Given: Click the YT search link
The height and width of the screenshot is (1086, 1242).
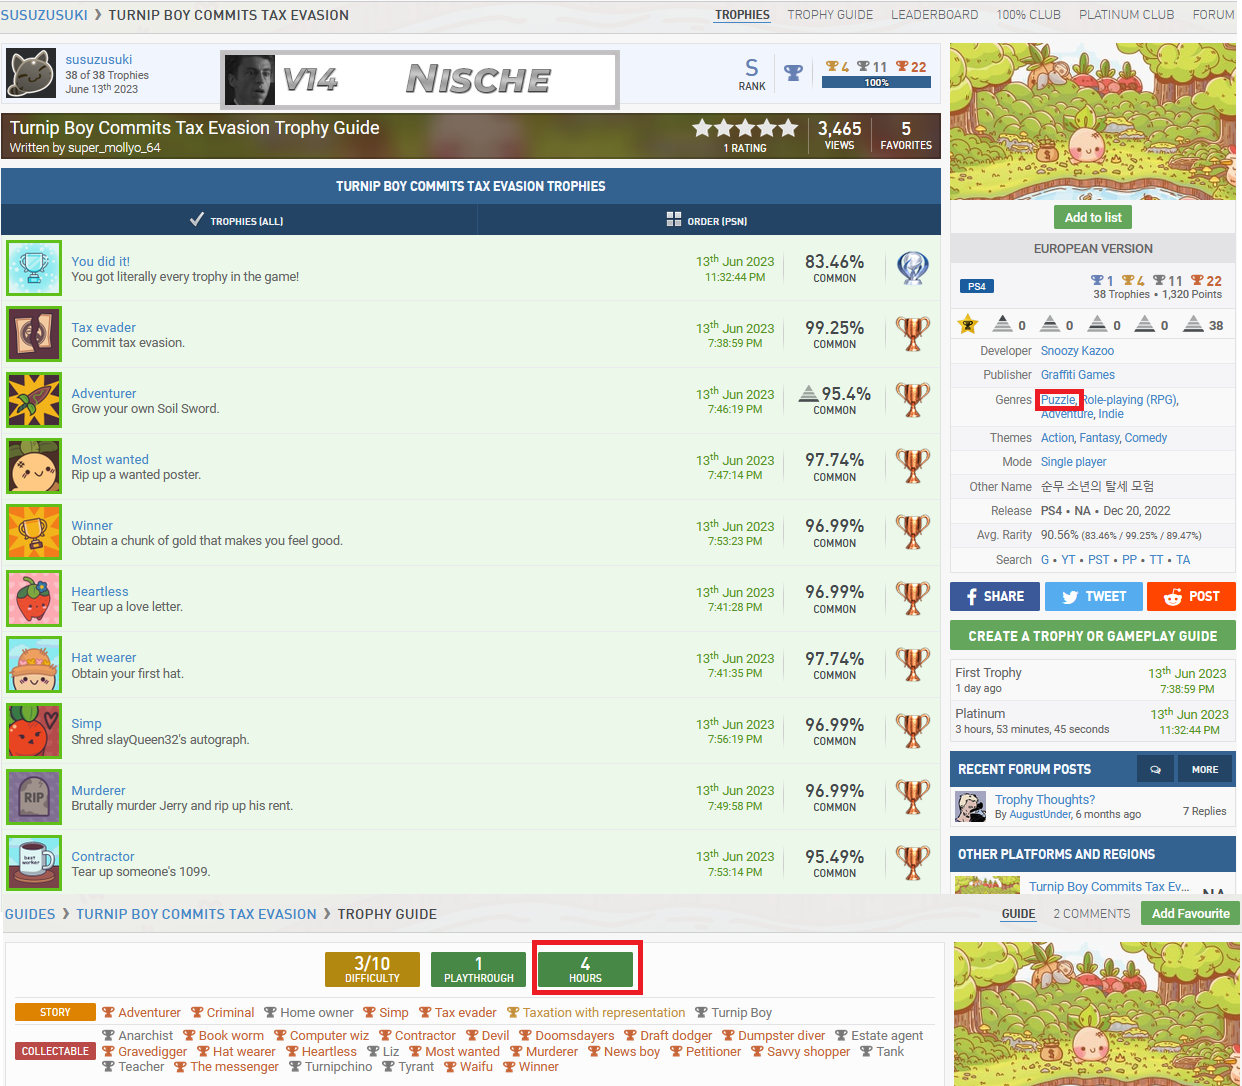Looking at the screenshot, I should pyautogui.click(x=1068, y=560).
